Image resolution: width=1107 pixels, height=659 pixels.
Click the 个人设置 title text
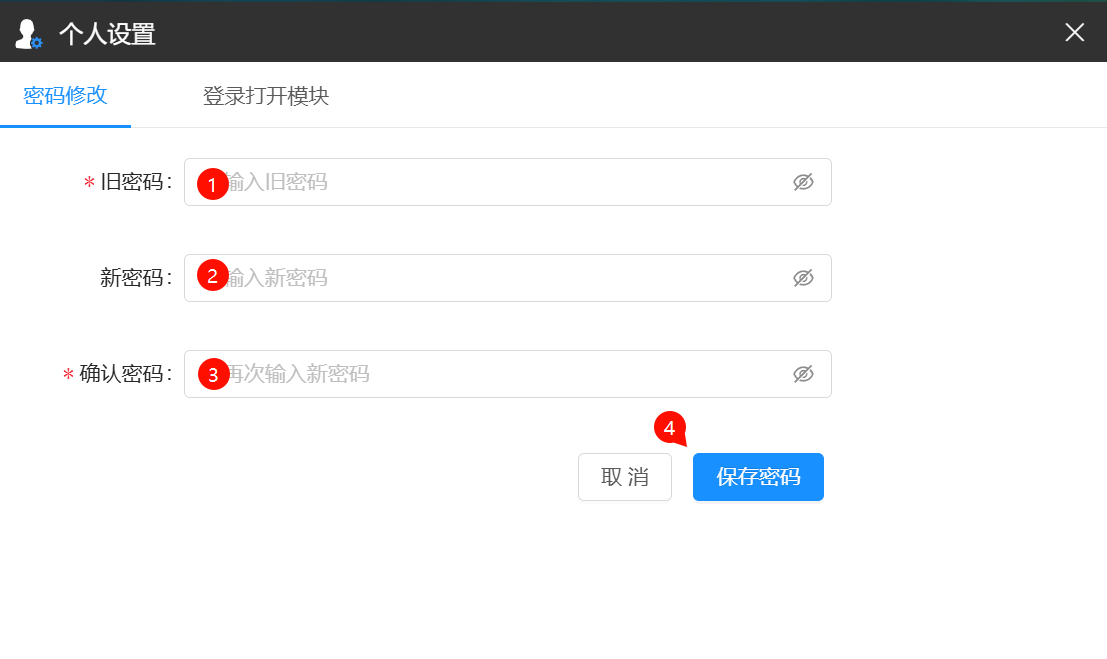(107, 34)
